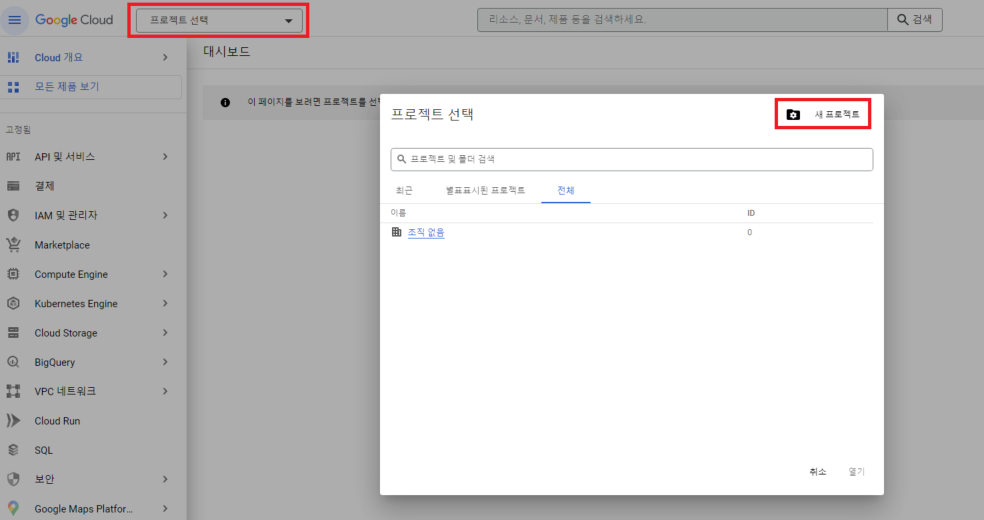Click the Google Maps Platform pin icon
The image size is (984, 520).
(13, 508)
